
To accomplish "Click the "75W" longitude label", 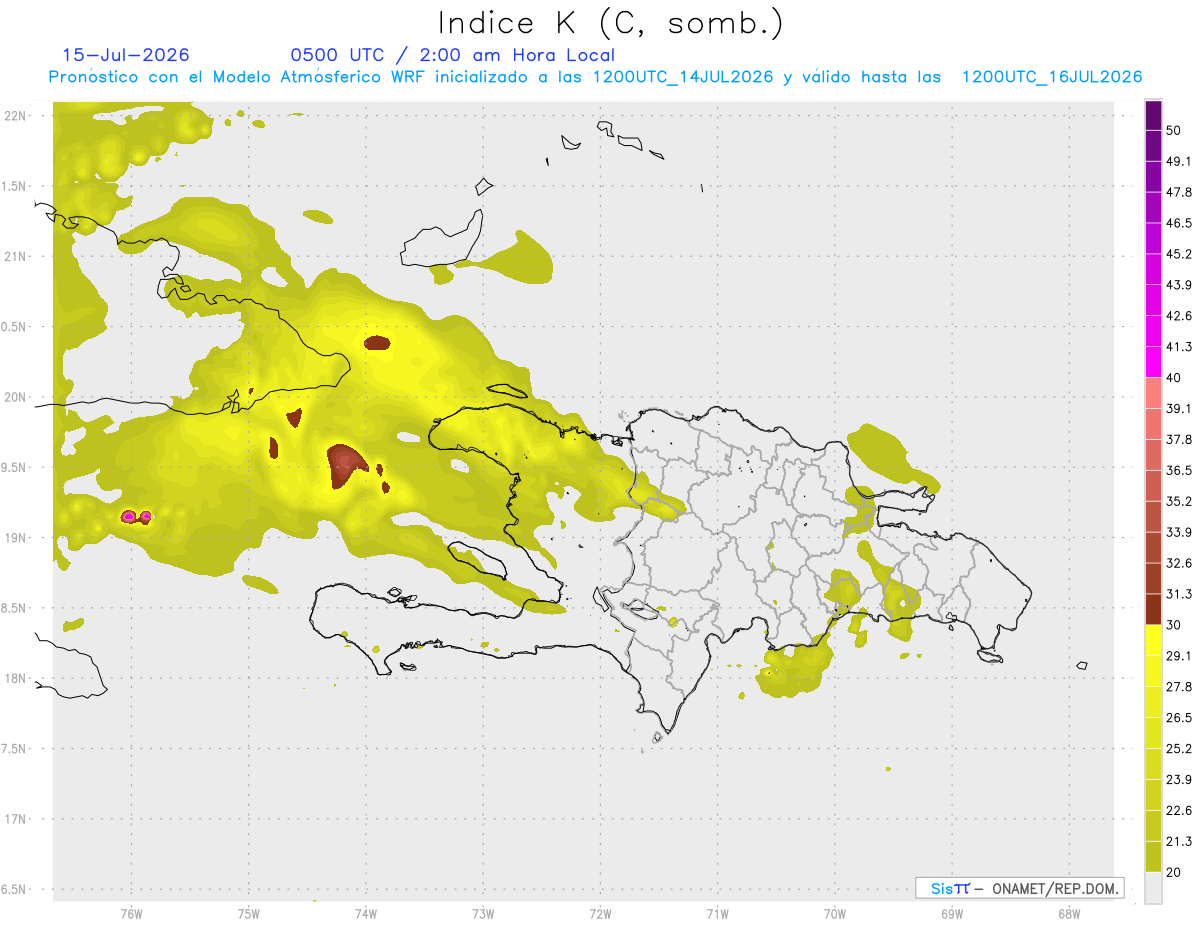I will coord(248,913).
